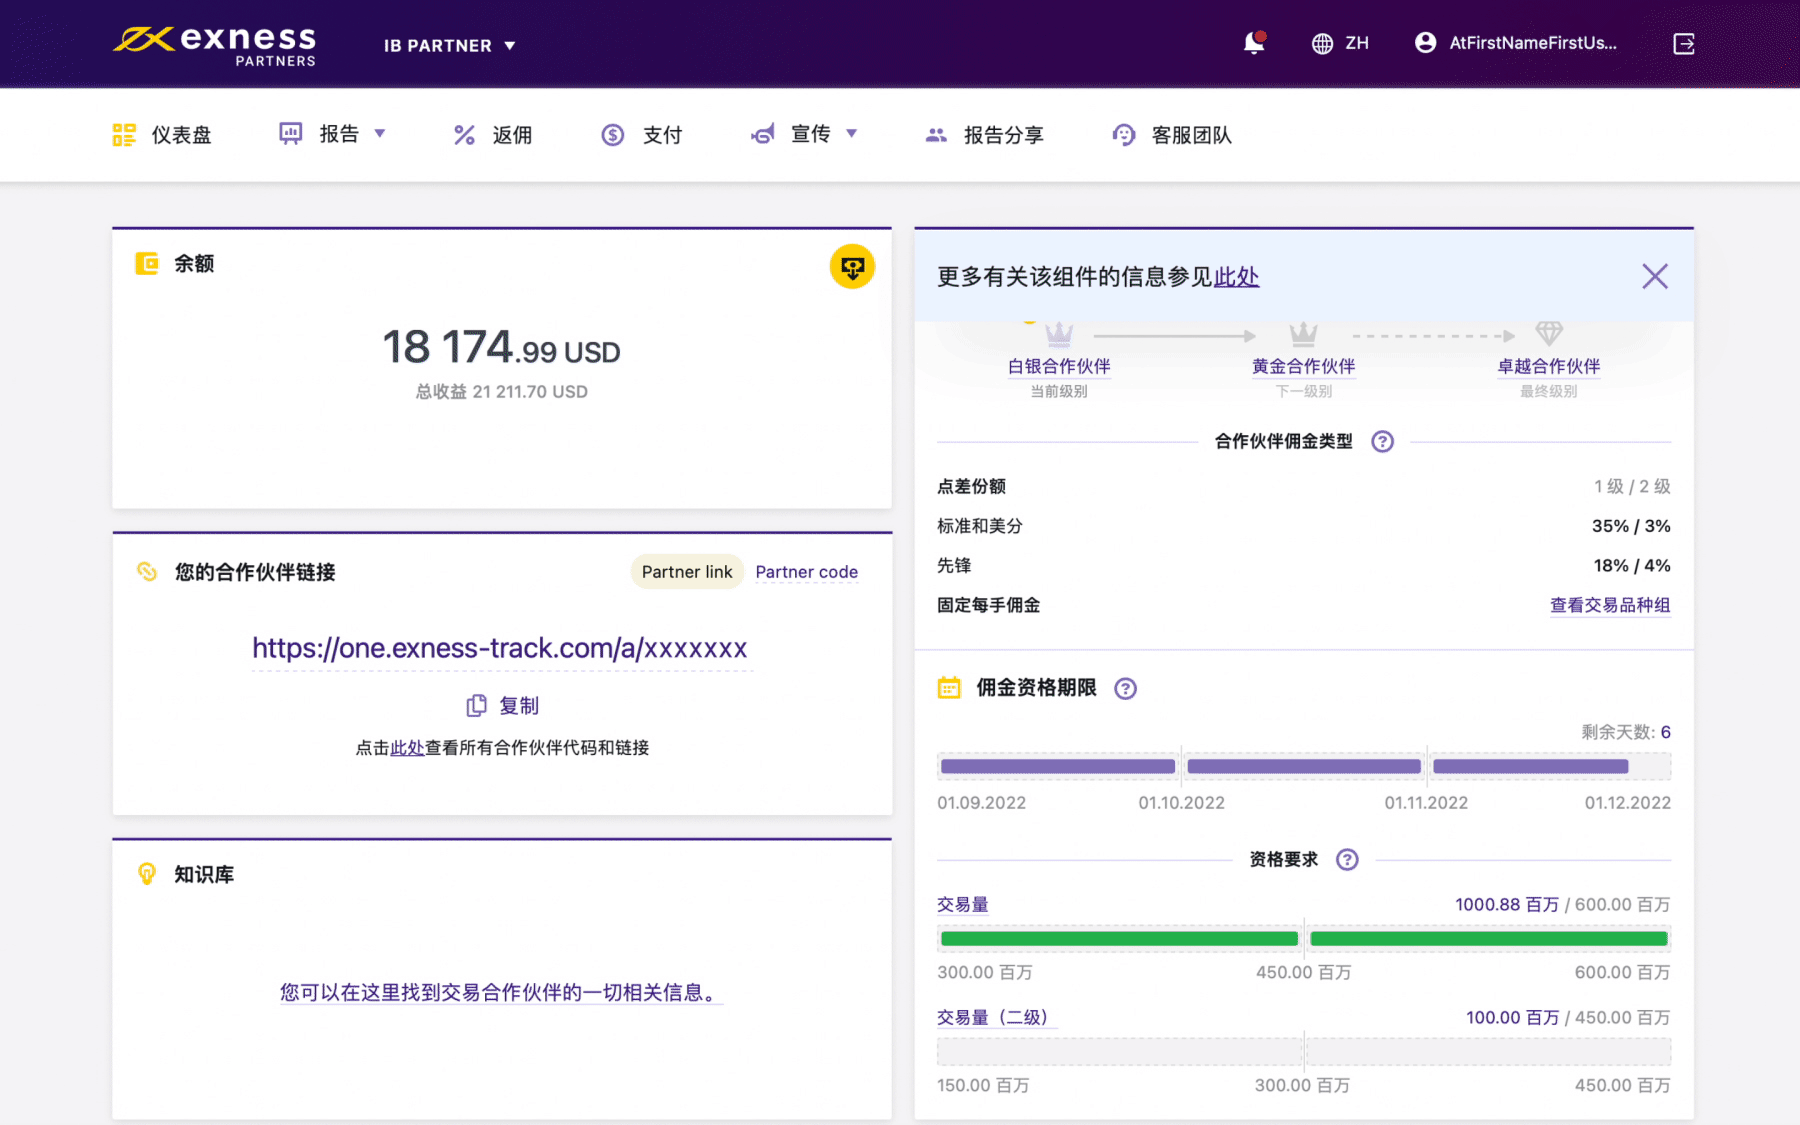Change language via ZH selector

1340,43
